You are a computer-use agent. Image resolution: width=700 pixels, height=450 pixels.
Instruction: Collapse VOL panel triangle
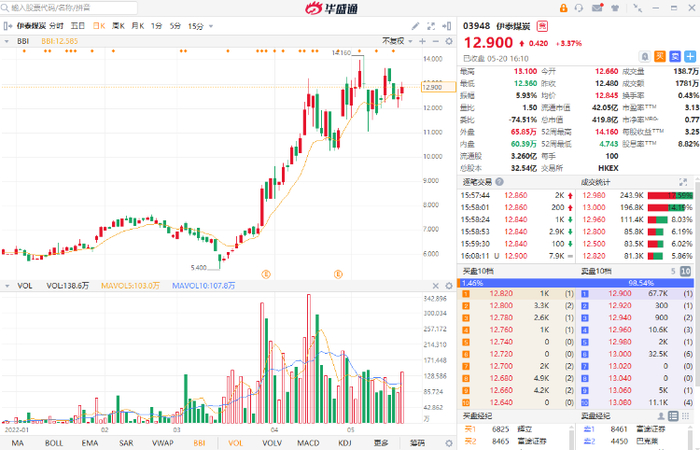tap(7, 286)
